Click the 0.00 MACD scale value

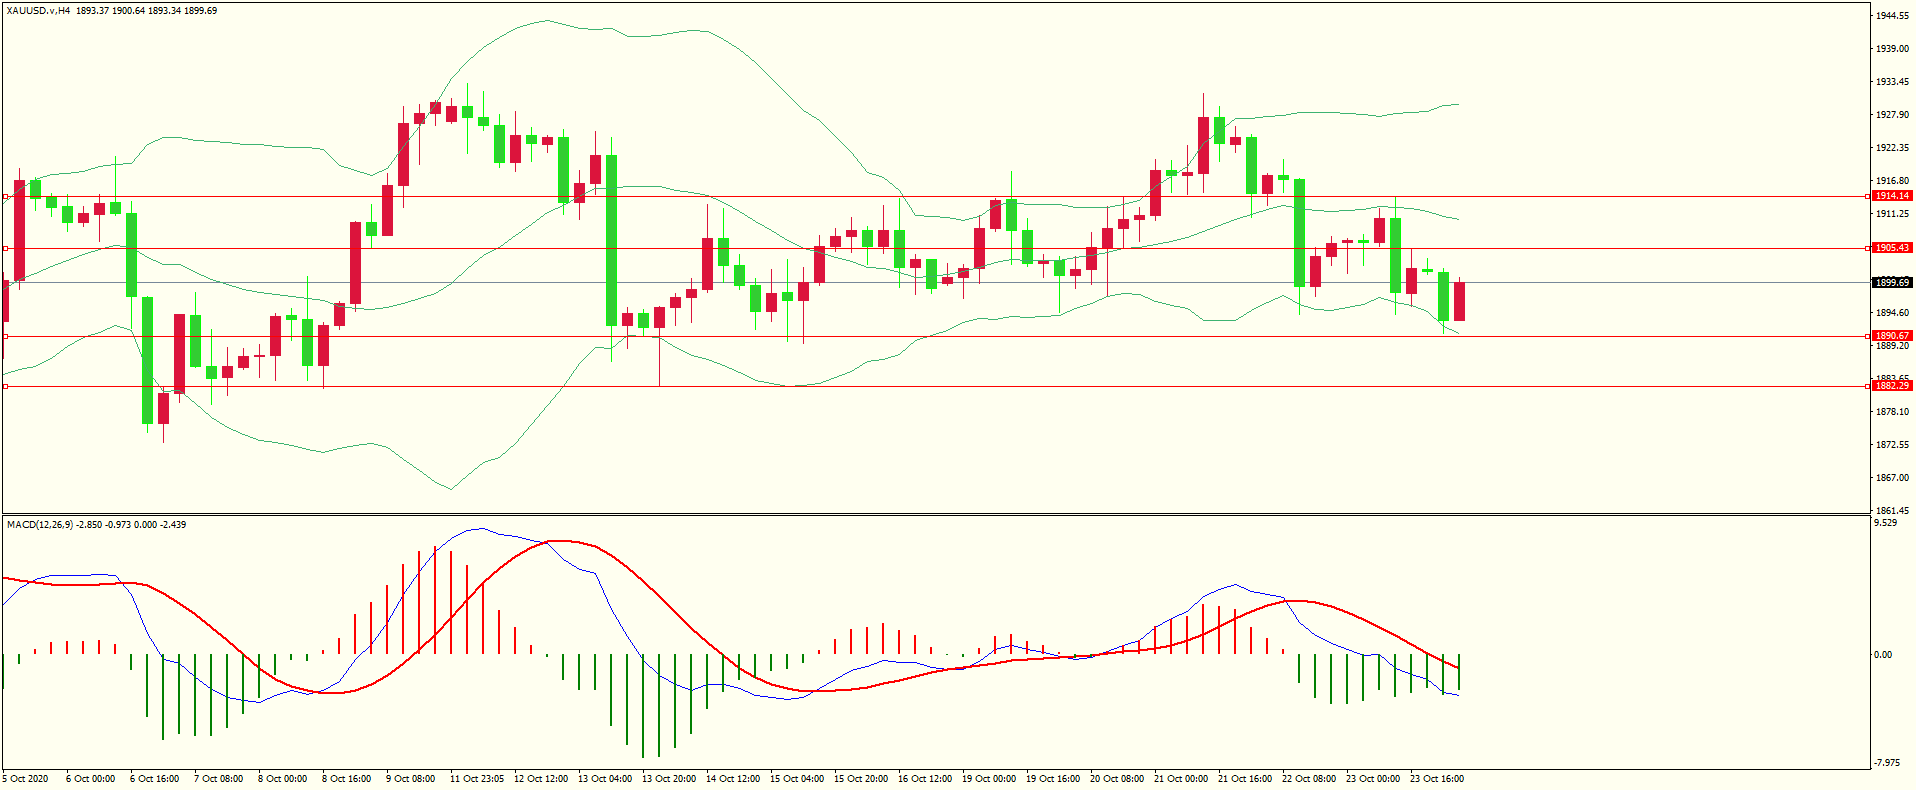coord(1883,655)
